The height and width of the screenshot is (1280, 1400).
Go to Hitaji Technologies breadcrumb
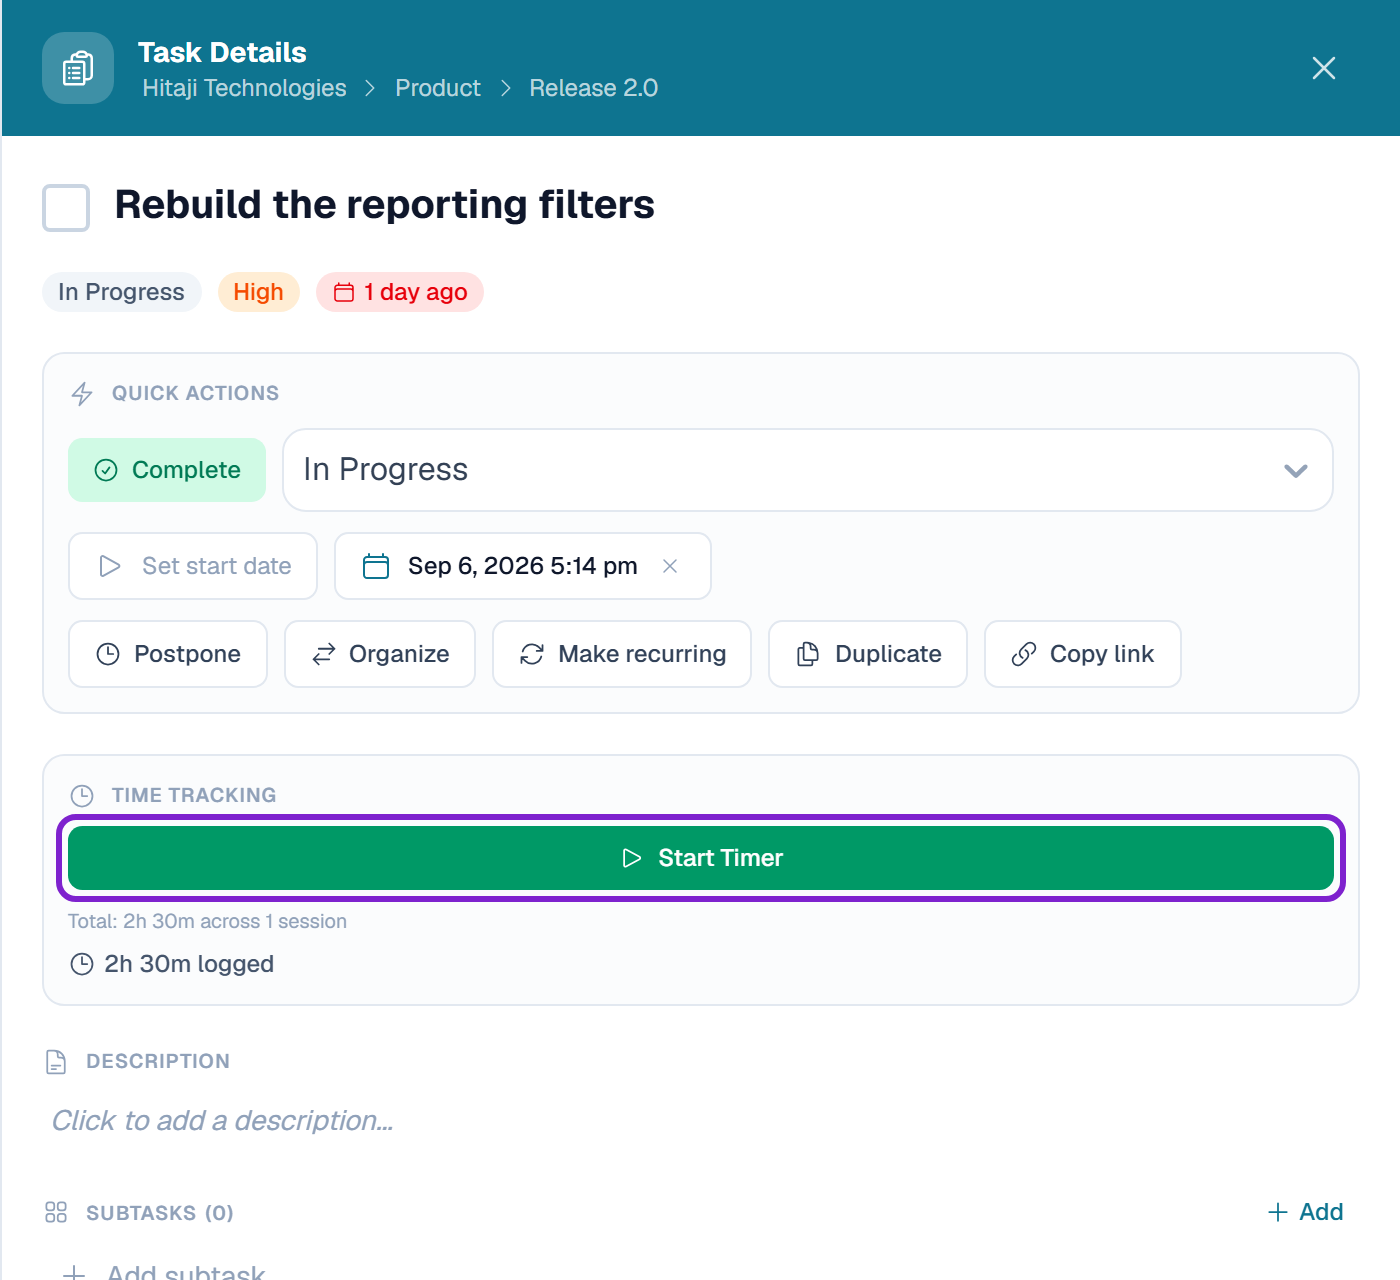[244, 88]
